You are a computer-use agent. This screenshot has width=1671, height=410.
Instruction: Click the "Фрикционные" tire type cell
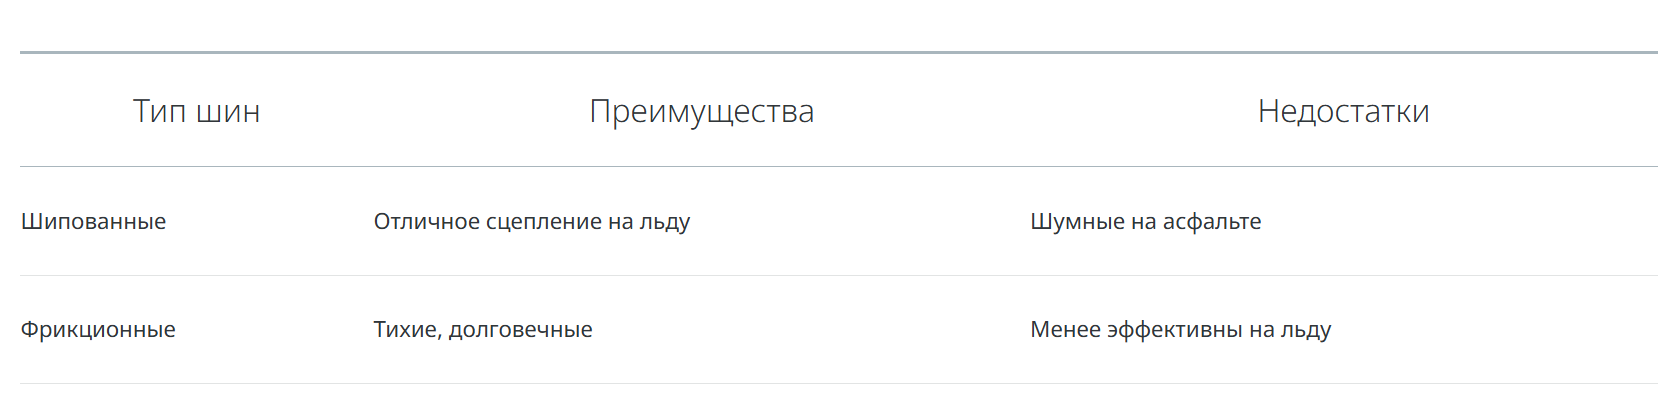tap(98, 329)
